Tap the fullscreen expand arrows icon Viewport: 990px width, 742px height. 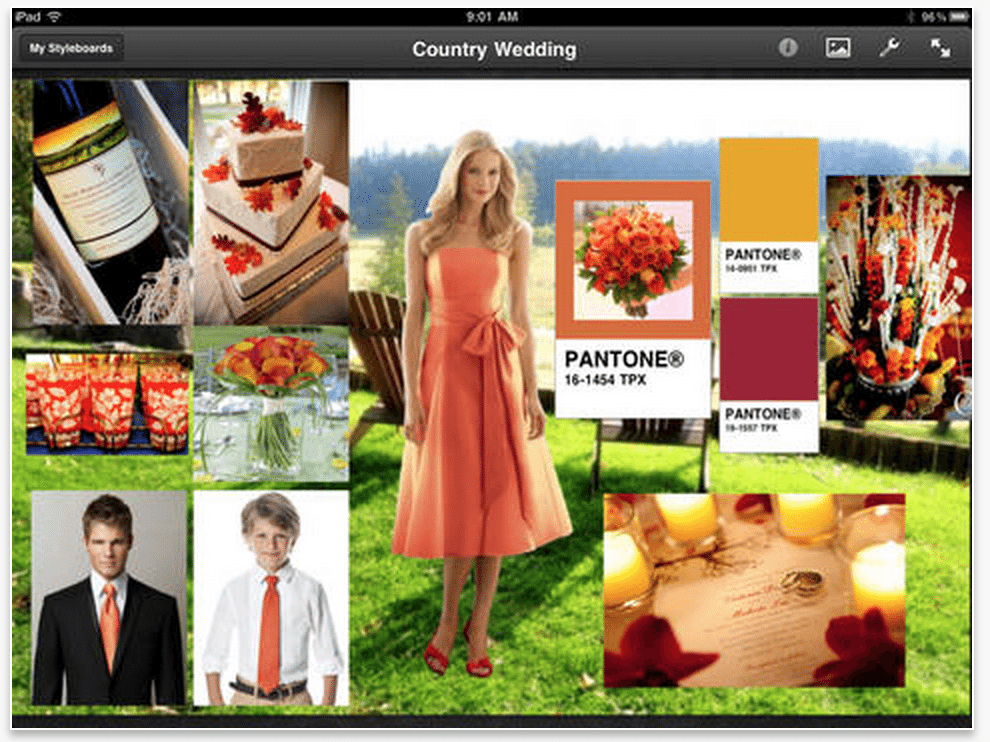pos(940,48)
